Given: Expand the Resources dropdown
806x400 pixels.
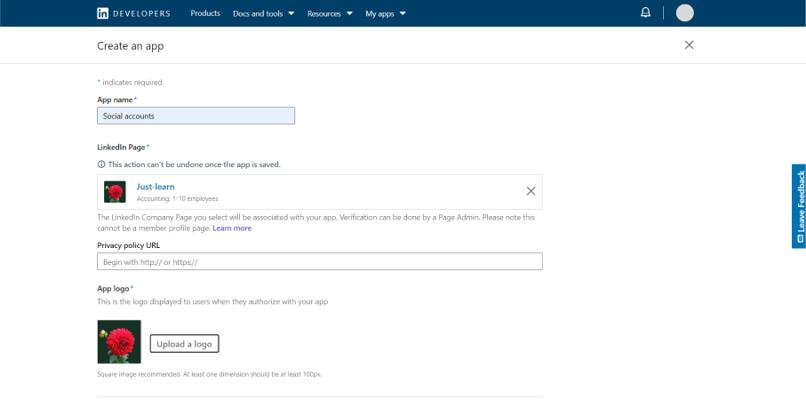Looking at the screenshot, I should pos(330,14).
